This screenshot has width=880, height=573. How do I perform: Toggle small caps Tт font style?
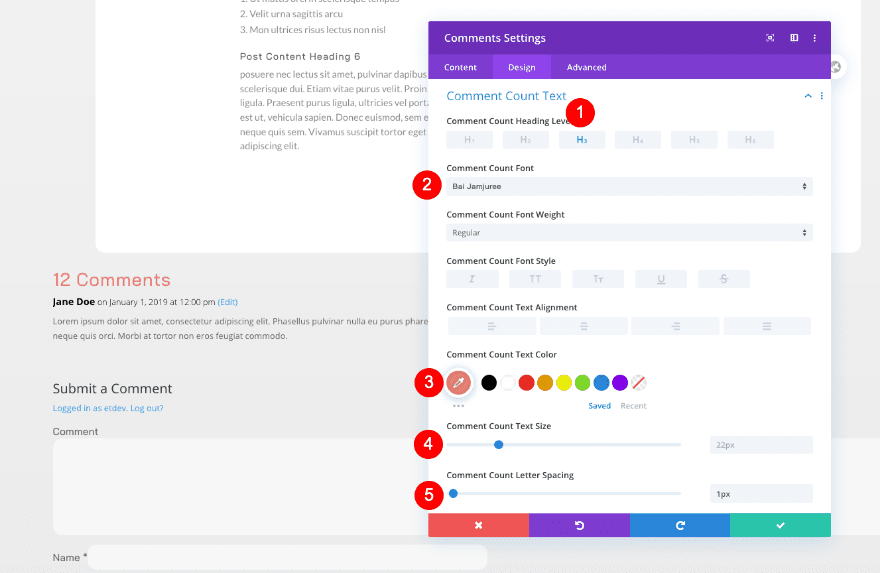coord(598,279)
